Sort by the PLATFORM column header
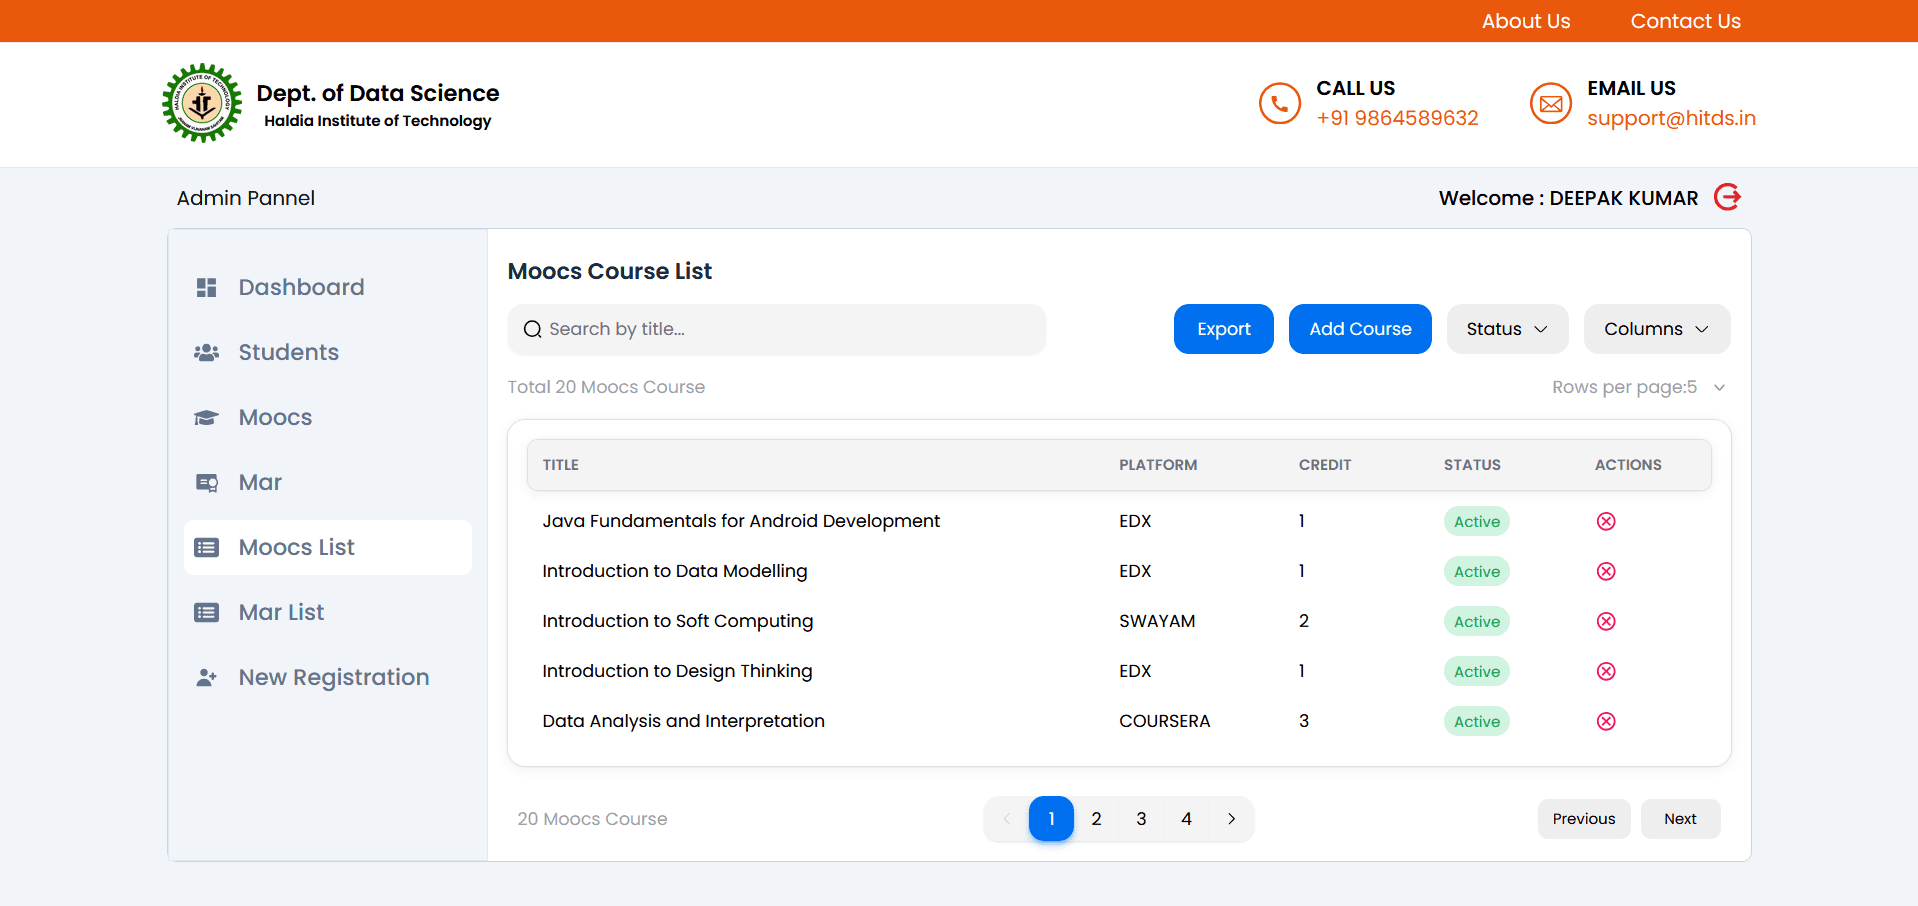 (x=1158, y=465)
